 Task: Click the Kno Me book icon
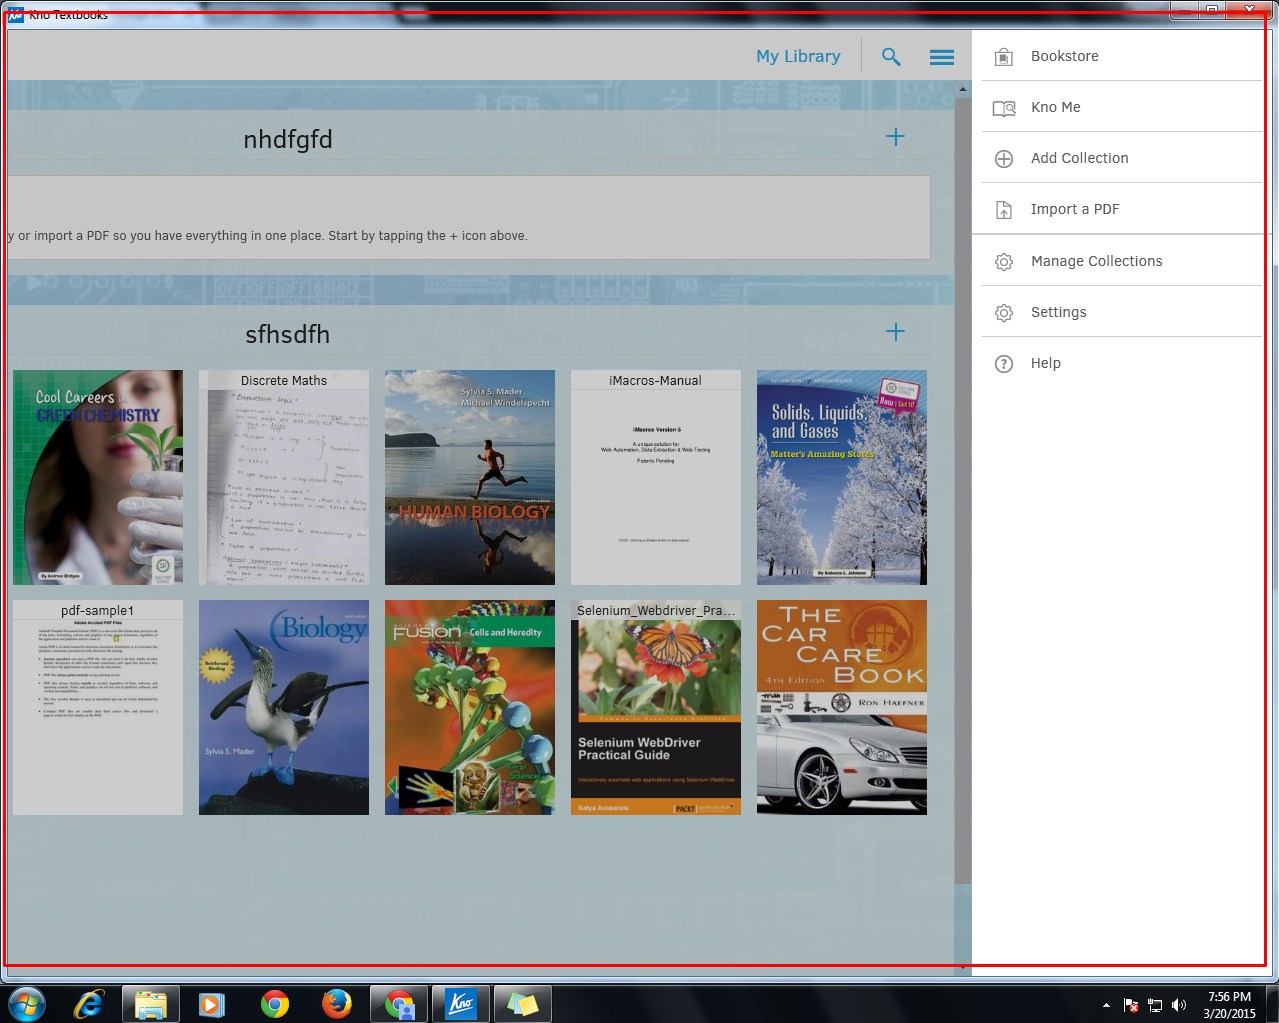(1004, 108)
